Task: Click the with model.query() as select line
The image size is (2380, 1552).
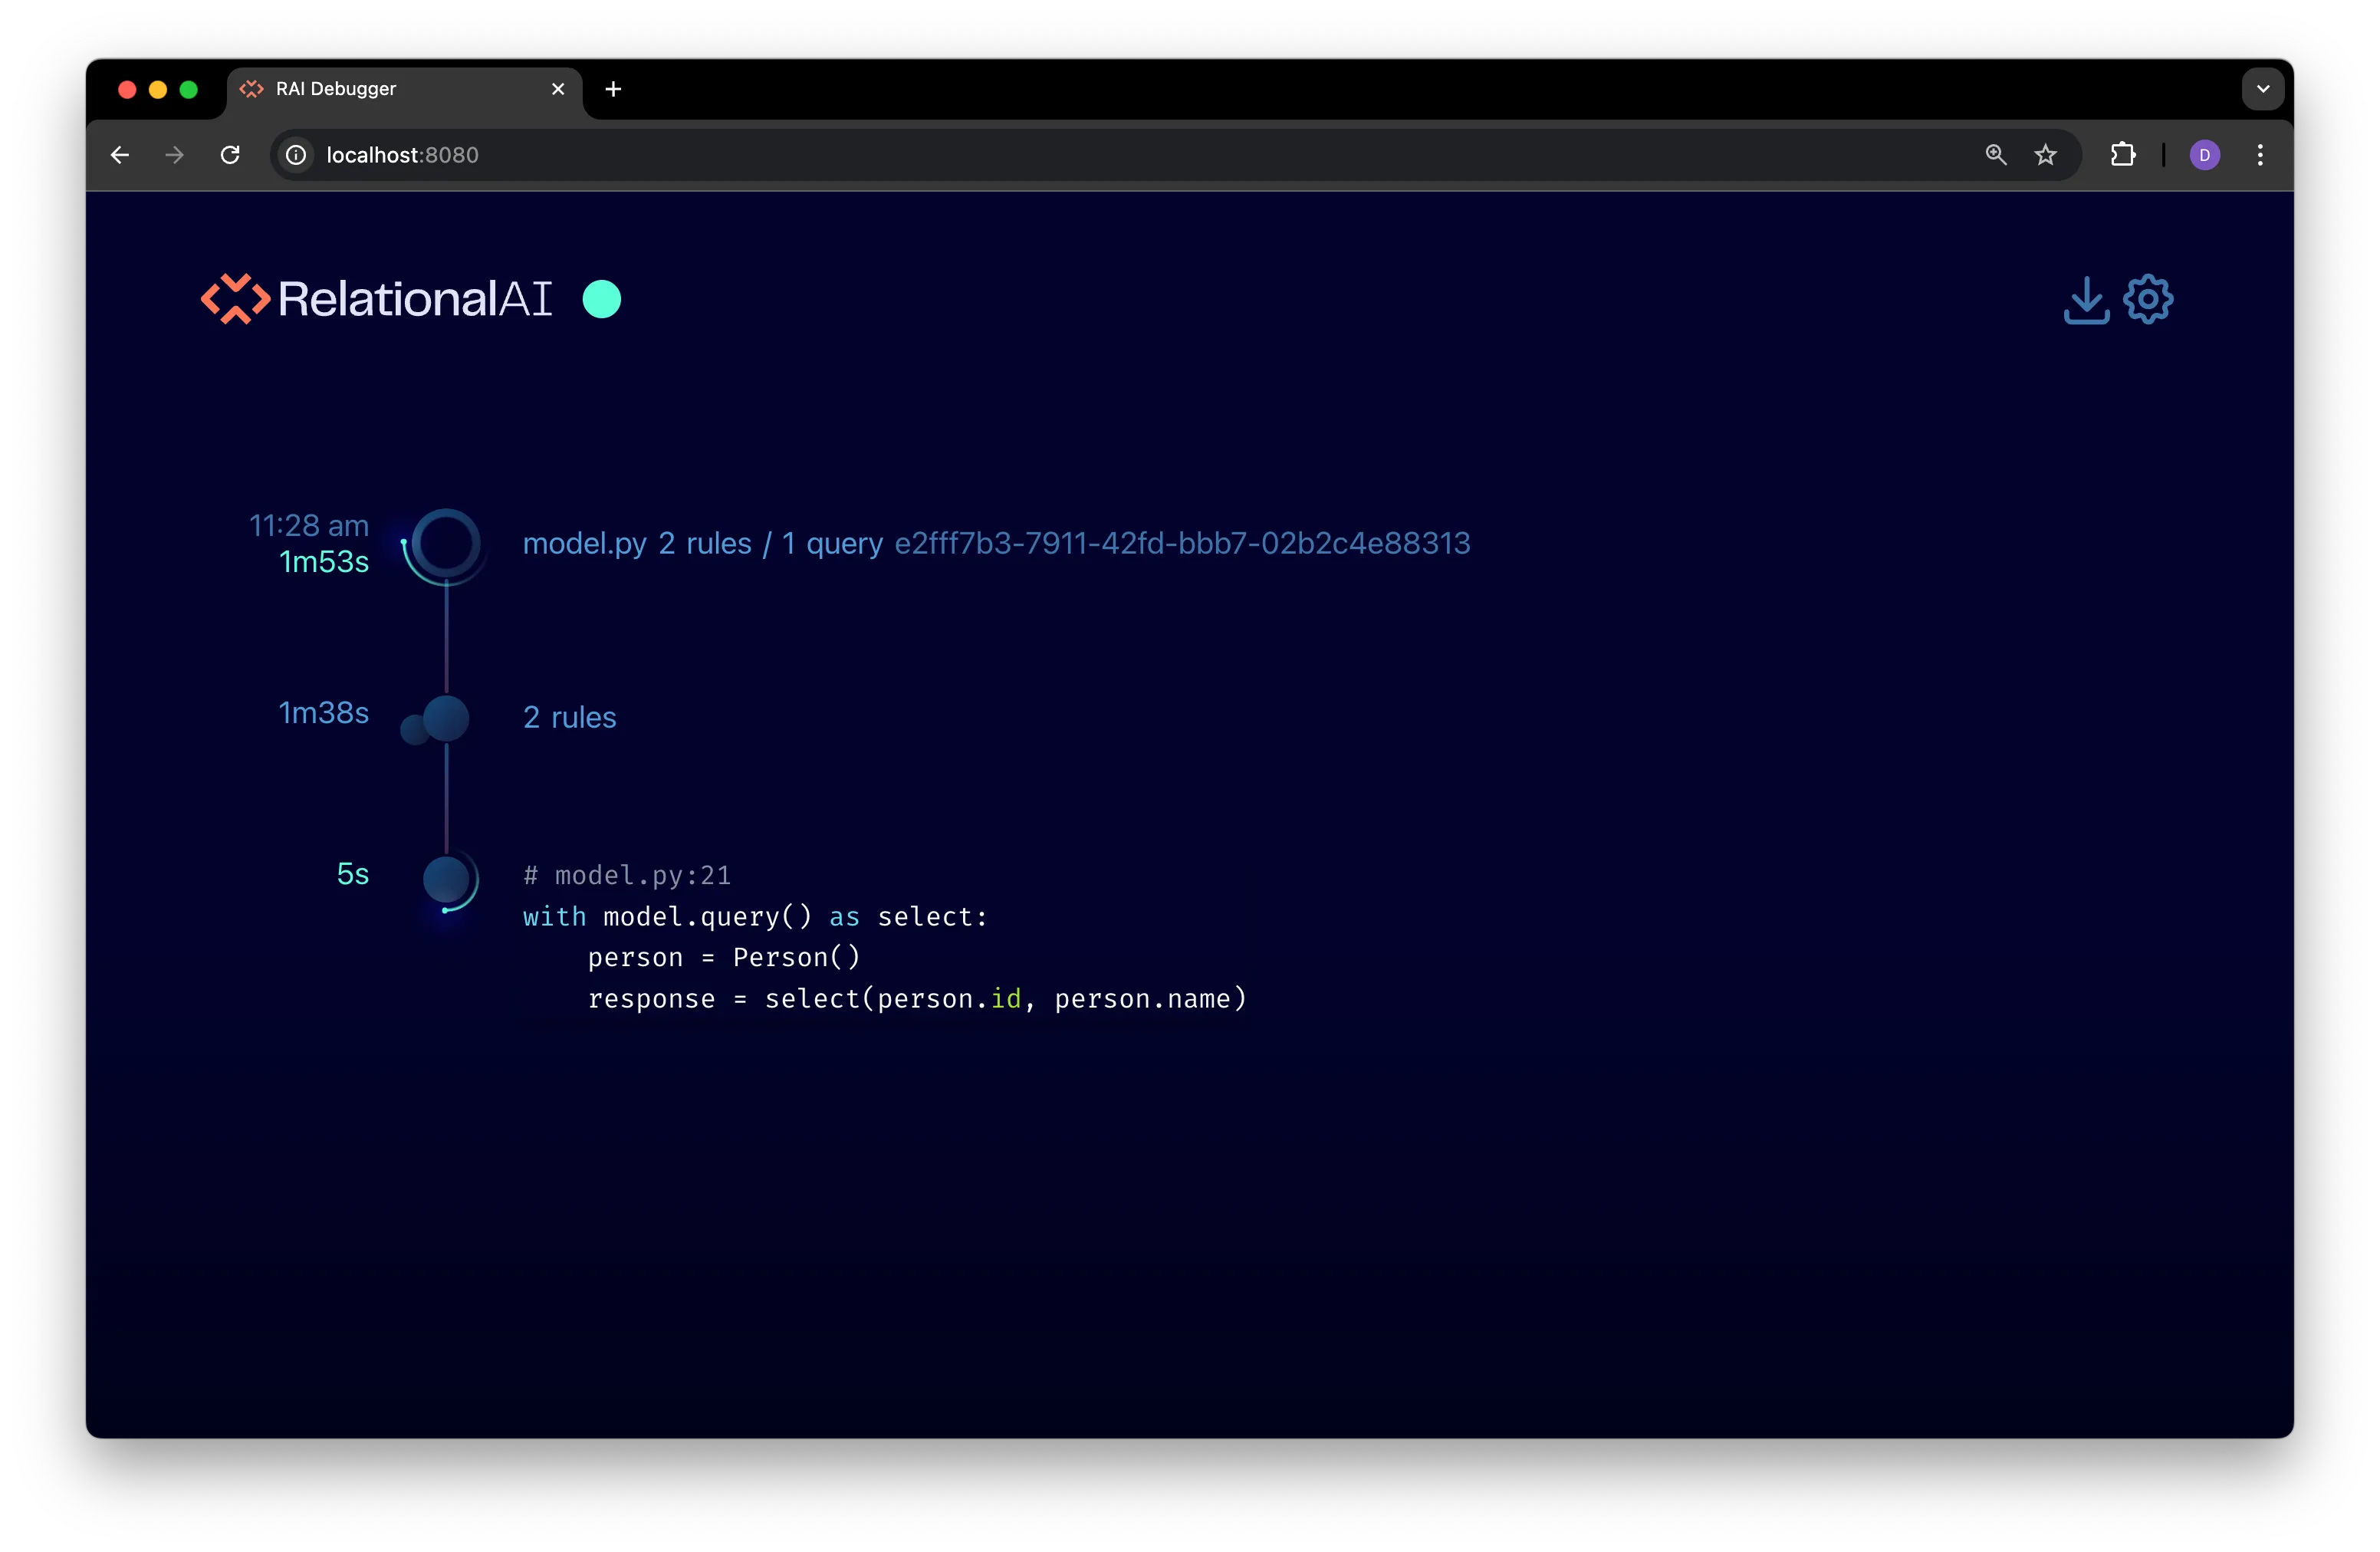Action: tap(755, 916)
